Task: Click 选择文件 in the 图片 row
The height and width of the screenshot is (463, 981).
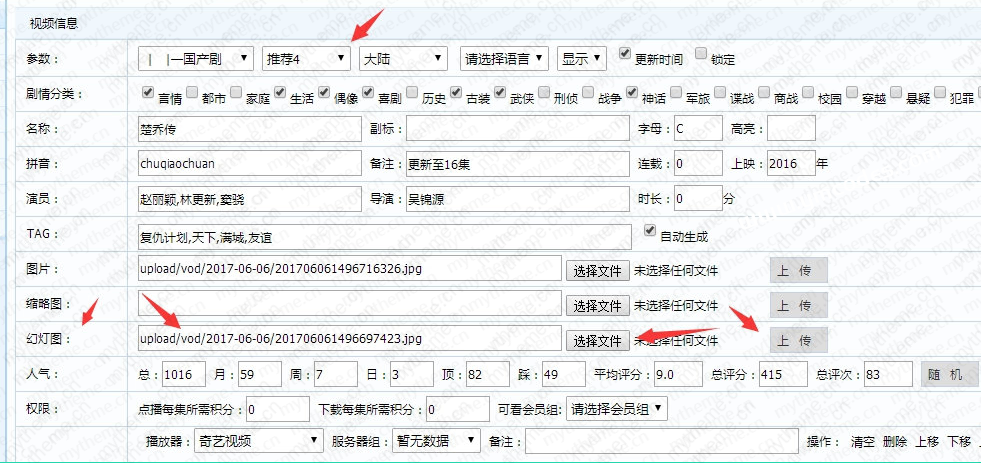Action: [598, 270]
